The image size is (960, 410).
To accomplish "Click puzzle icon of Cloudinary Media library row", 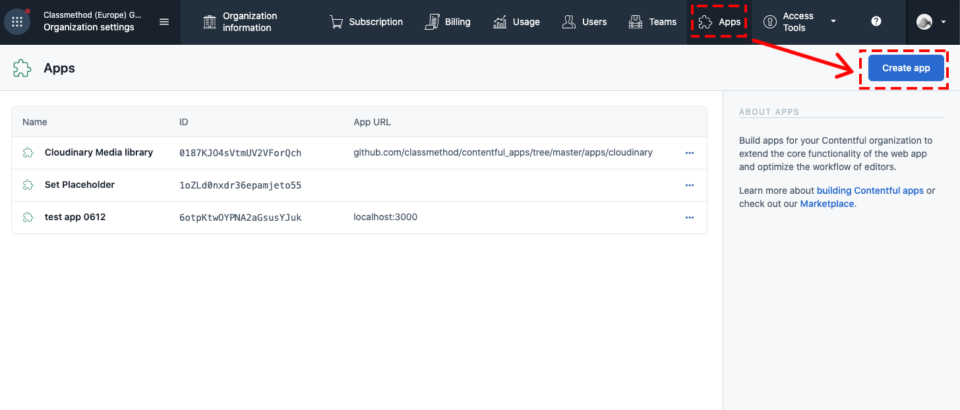I will click(28, 153).
